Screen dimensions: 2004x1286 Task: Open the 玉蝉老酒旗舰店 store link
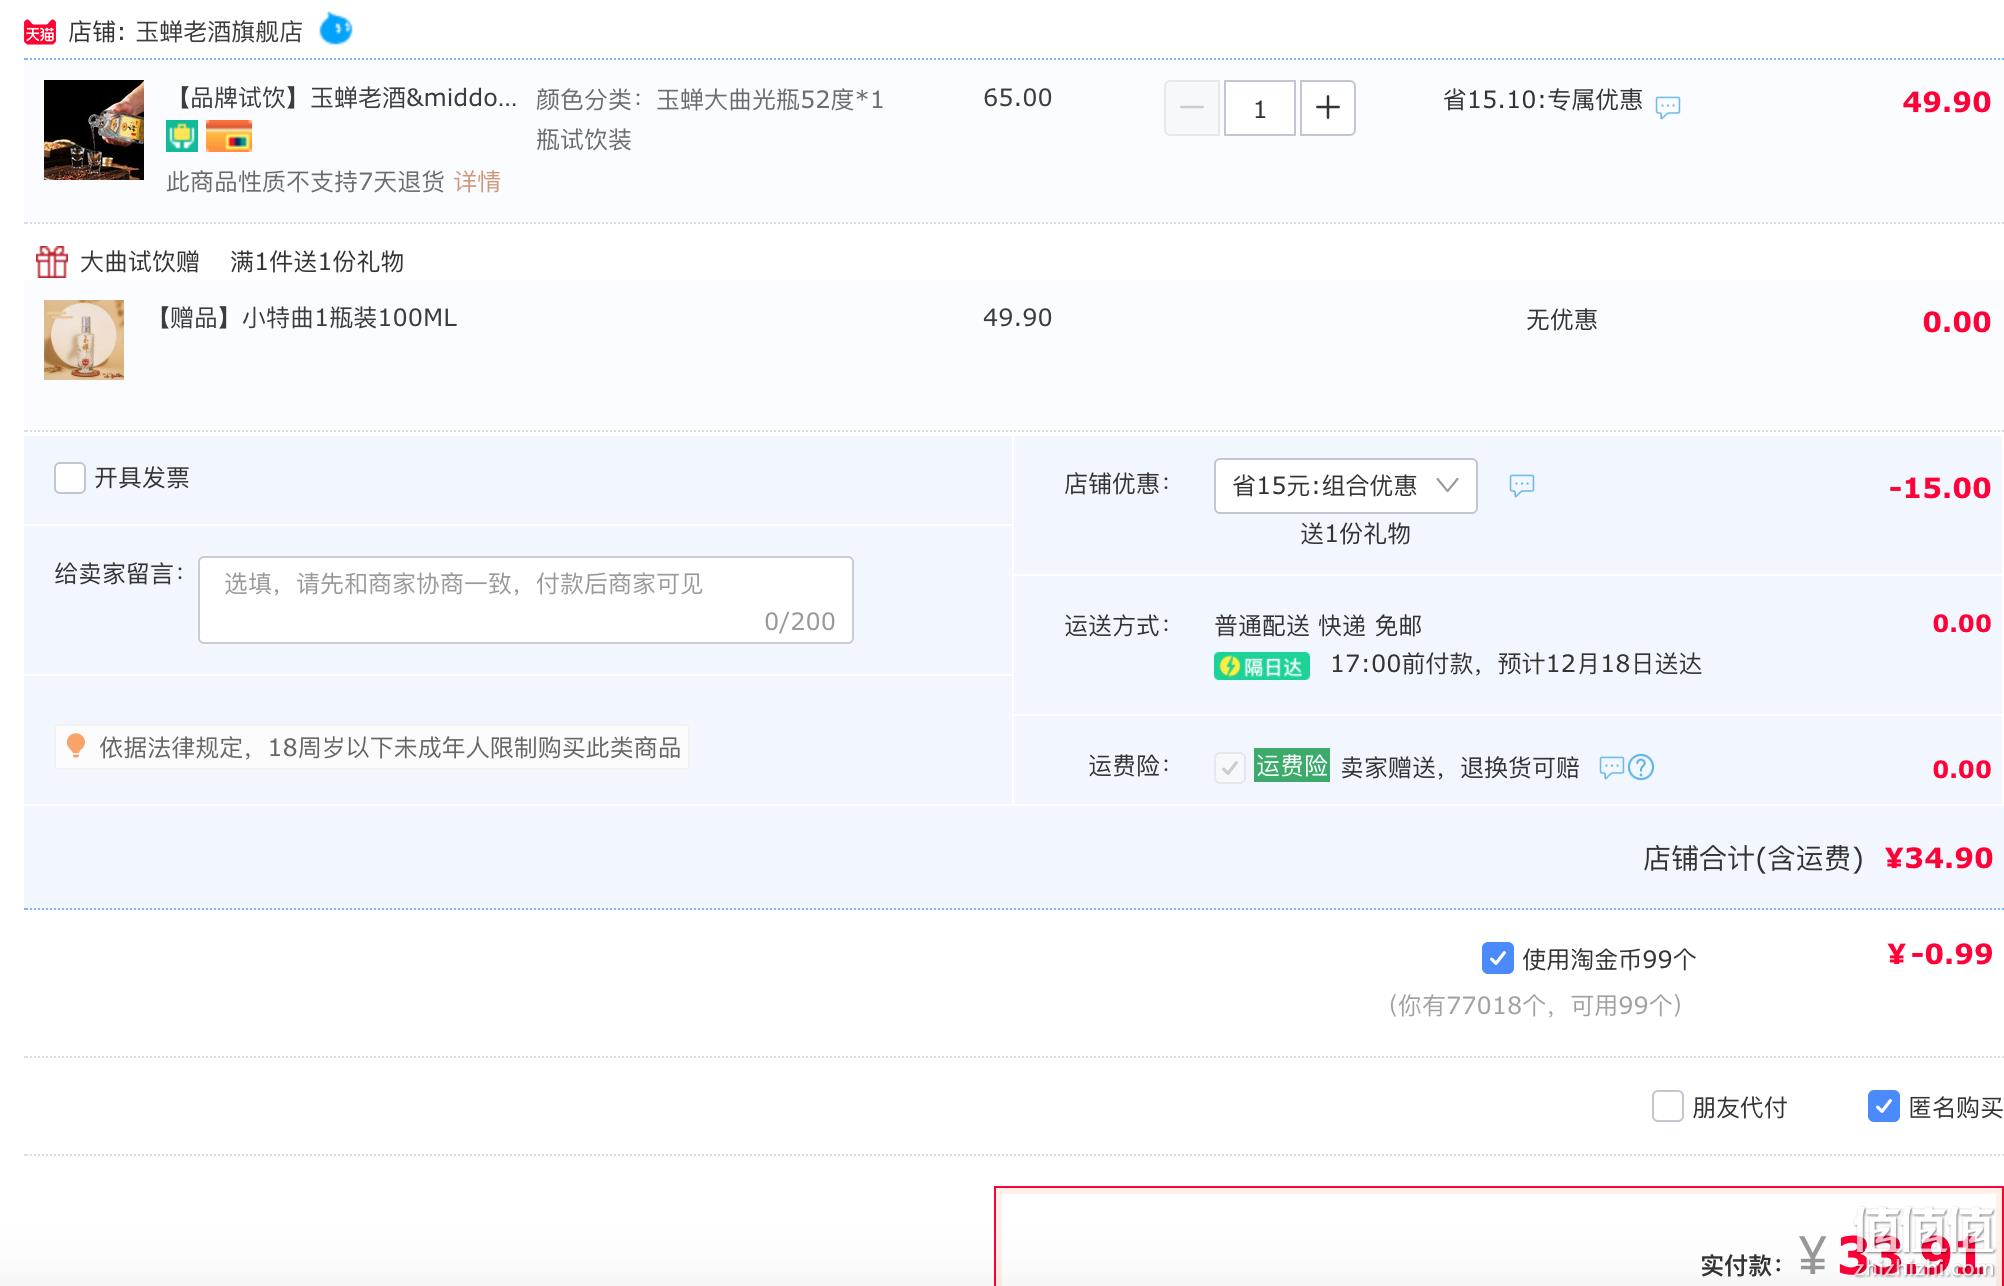219,32
